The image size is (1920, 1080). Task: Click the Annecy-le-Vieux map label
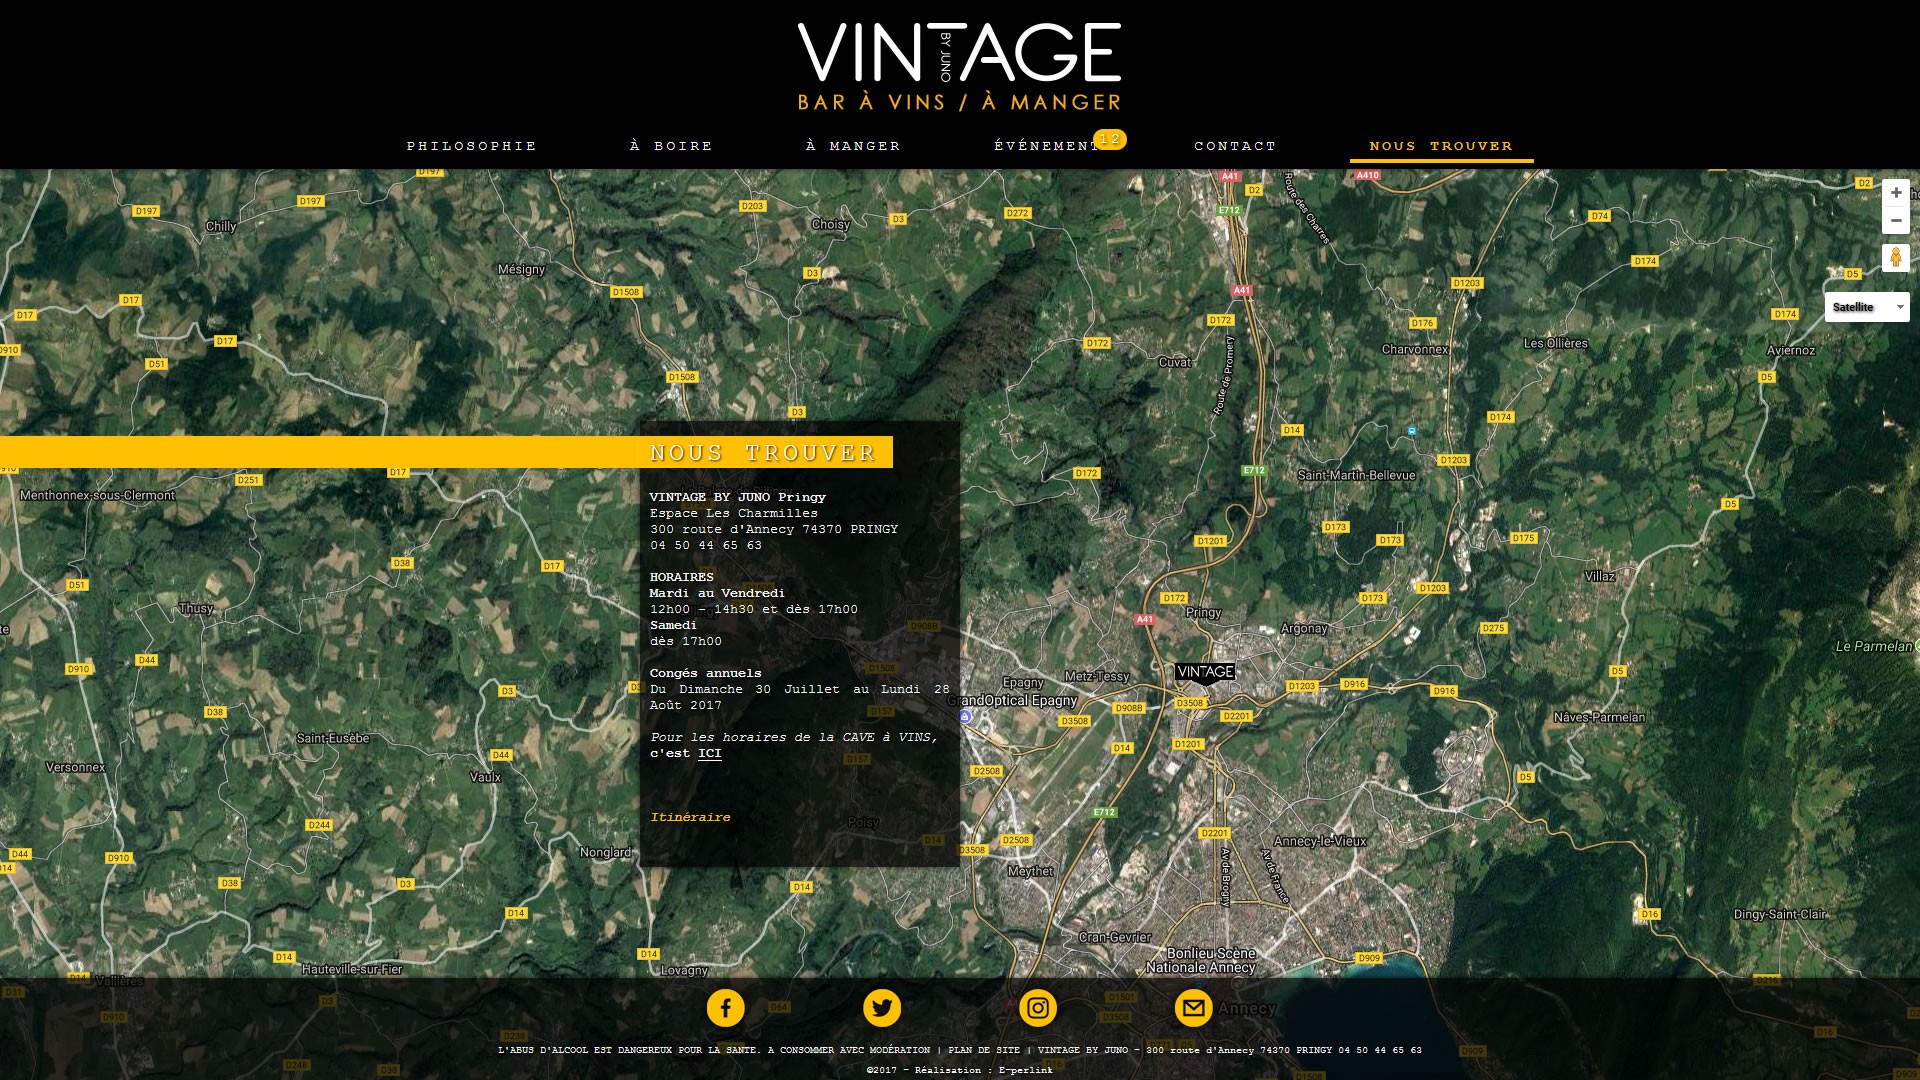pyautogui.click(x=1320, y=841)
